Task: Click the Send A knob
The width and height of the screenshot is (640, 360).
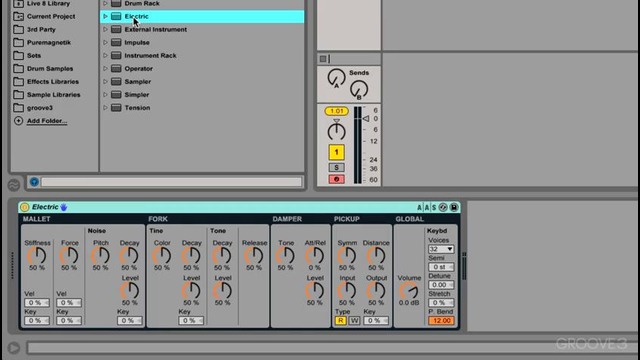Action: 336,78
